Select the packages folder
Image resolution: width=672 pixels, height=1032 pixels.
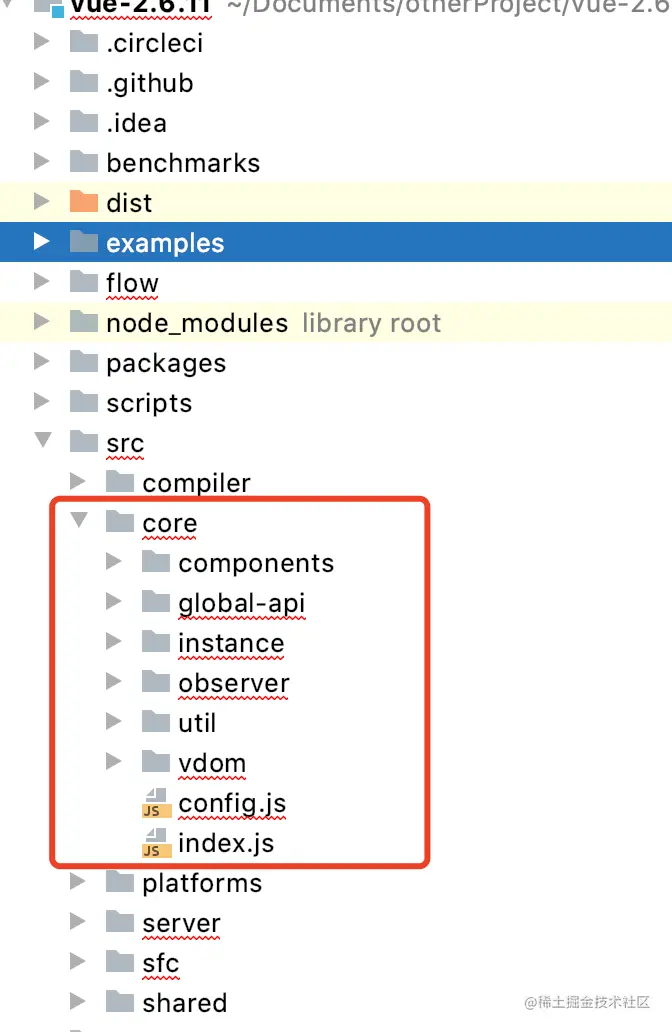tap(166, 363)
